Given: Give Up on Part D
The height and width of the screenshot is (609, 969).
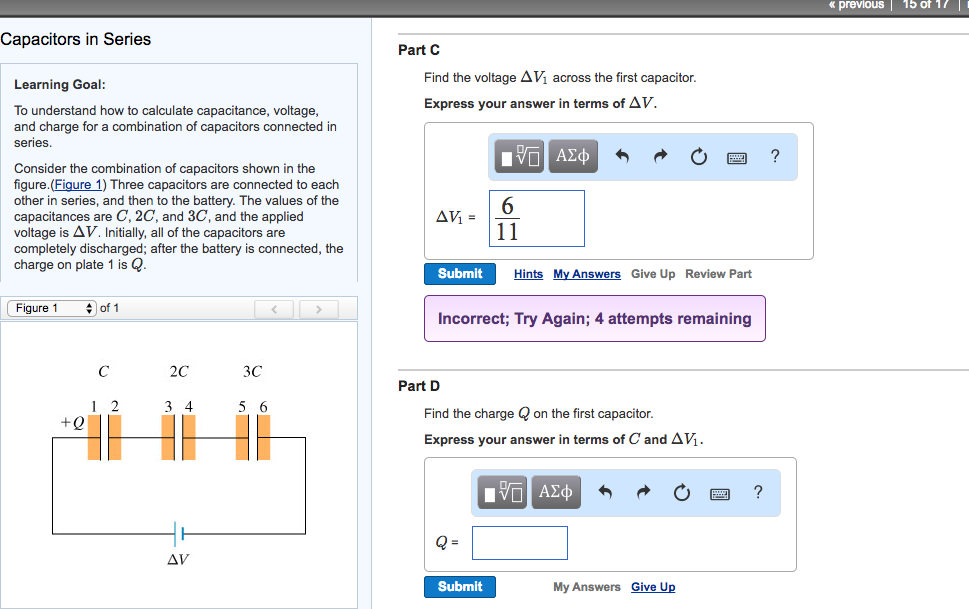Looking at the screenshot, I should coord(652,586).
